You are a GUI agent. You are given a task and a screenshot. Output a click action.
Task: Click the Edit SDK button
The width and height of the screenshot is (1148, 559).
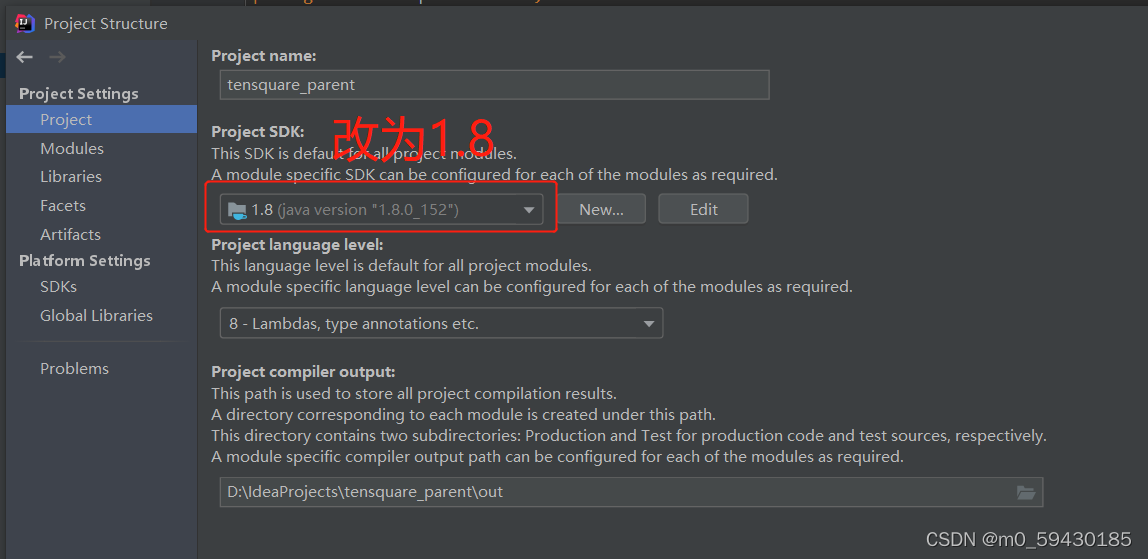(x=704, y=209)
